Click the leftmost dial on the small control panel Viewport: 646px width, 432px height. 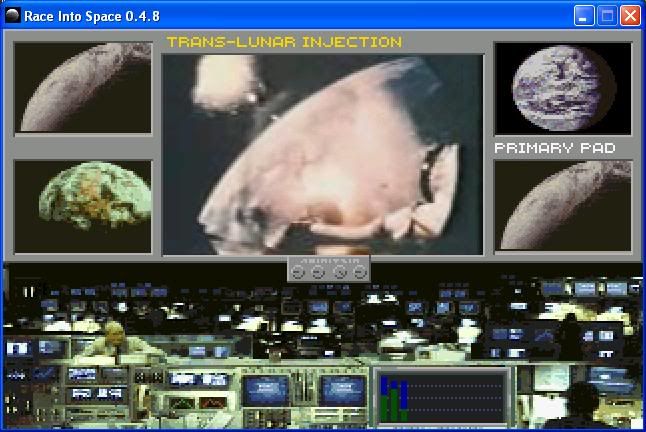297,272
